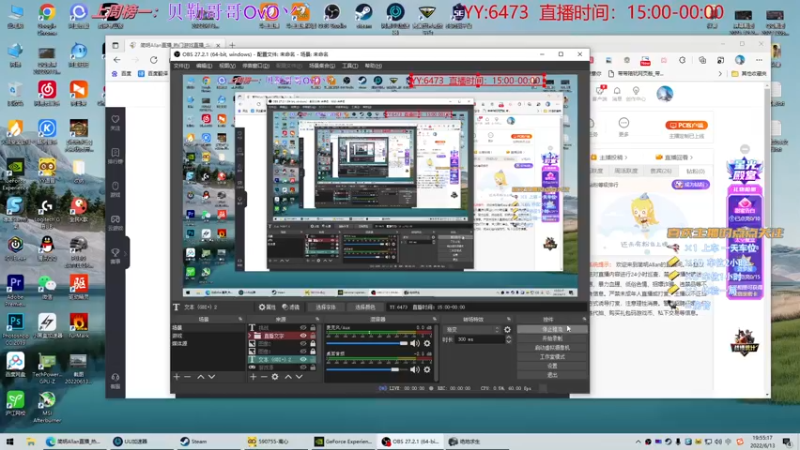Viewport: 800px width, 450px height.
Task: Show more bookmarks with overflow chevron
Action: (x=720, y=73)
